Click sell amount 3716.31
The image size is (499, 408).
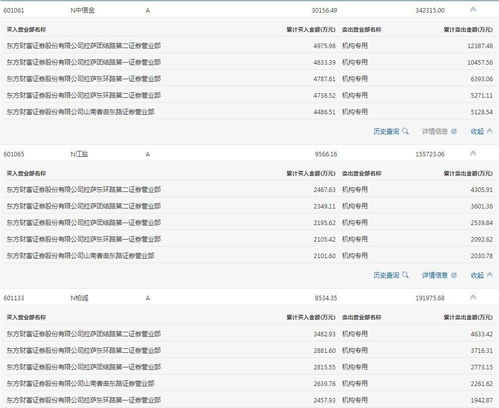[x=482, y=350]
